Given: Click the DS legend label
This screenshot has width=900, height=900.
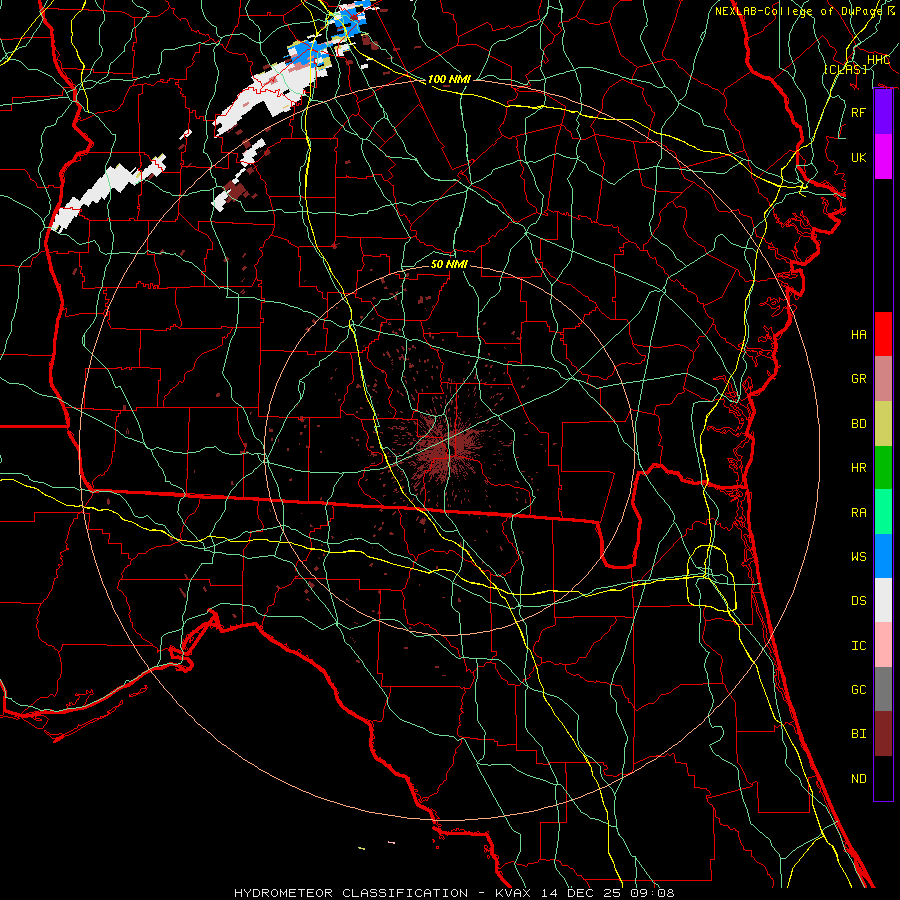Looking at the screenshot, I should (859, 601).
